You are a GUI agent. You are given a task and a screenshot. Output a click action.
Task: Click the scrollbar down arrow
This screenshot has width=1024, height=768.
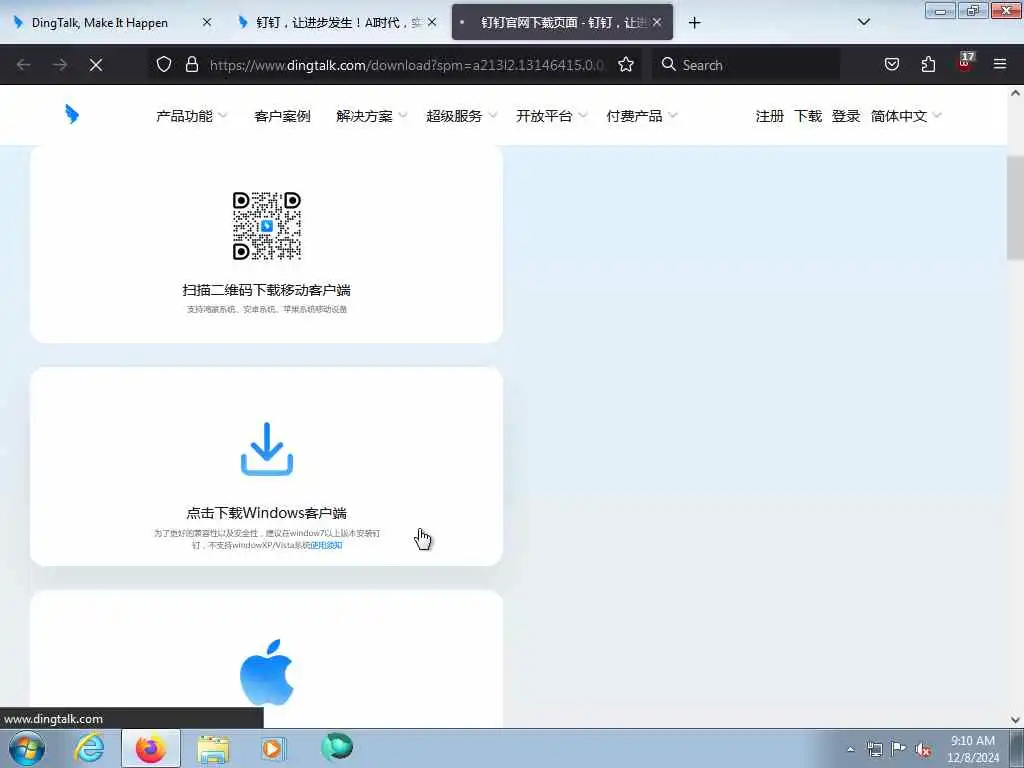1016,720
